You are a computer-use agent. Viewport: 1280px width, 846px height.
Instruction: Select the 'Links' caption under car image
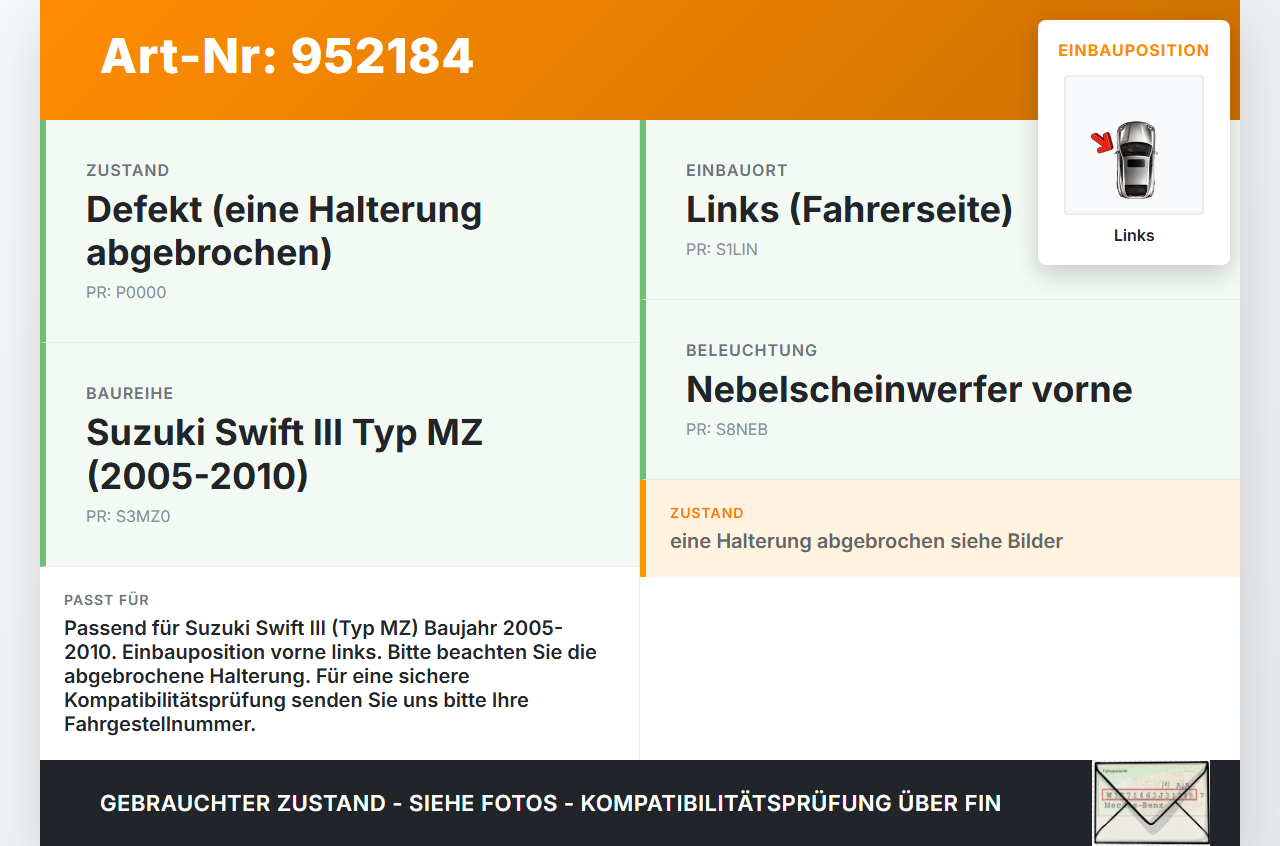click(x=1134, y=236)
